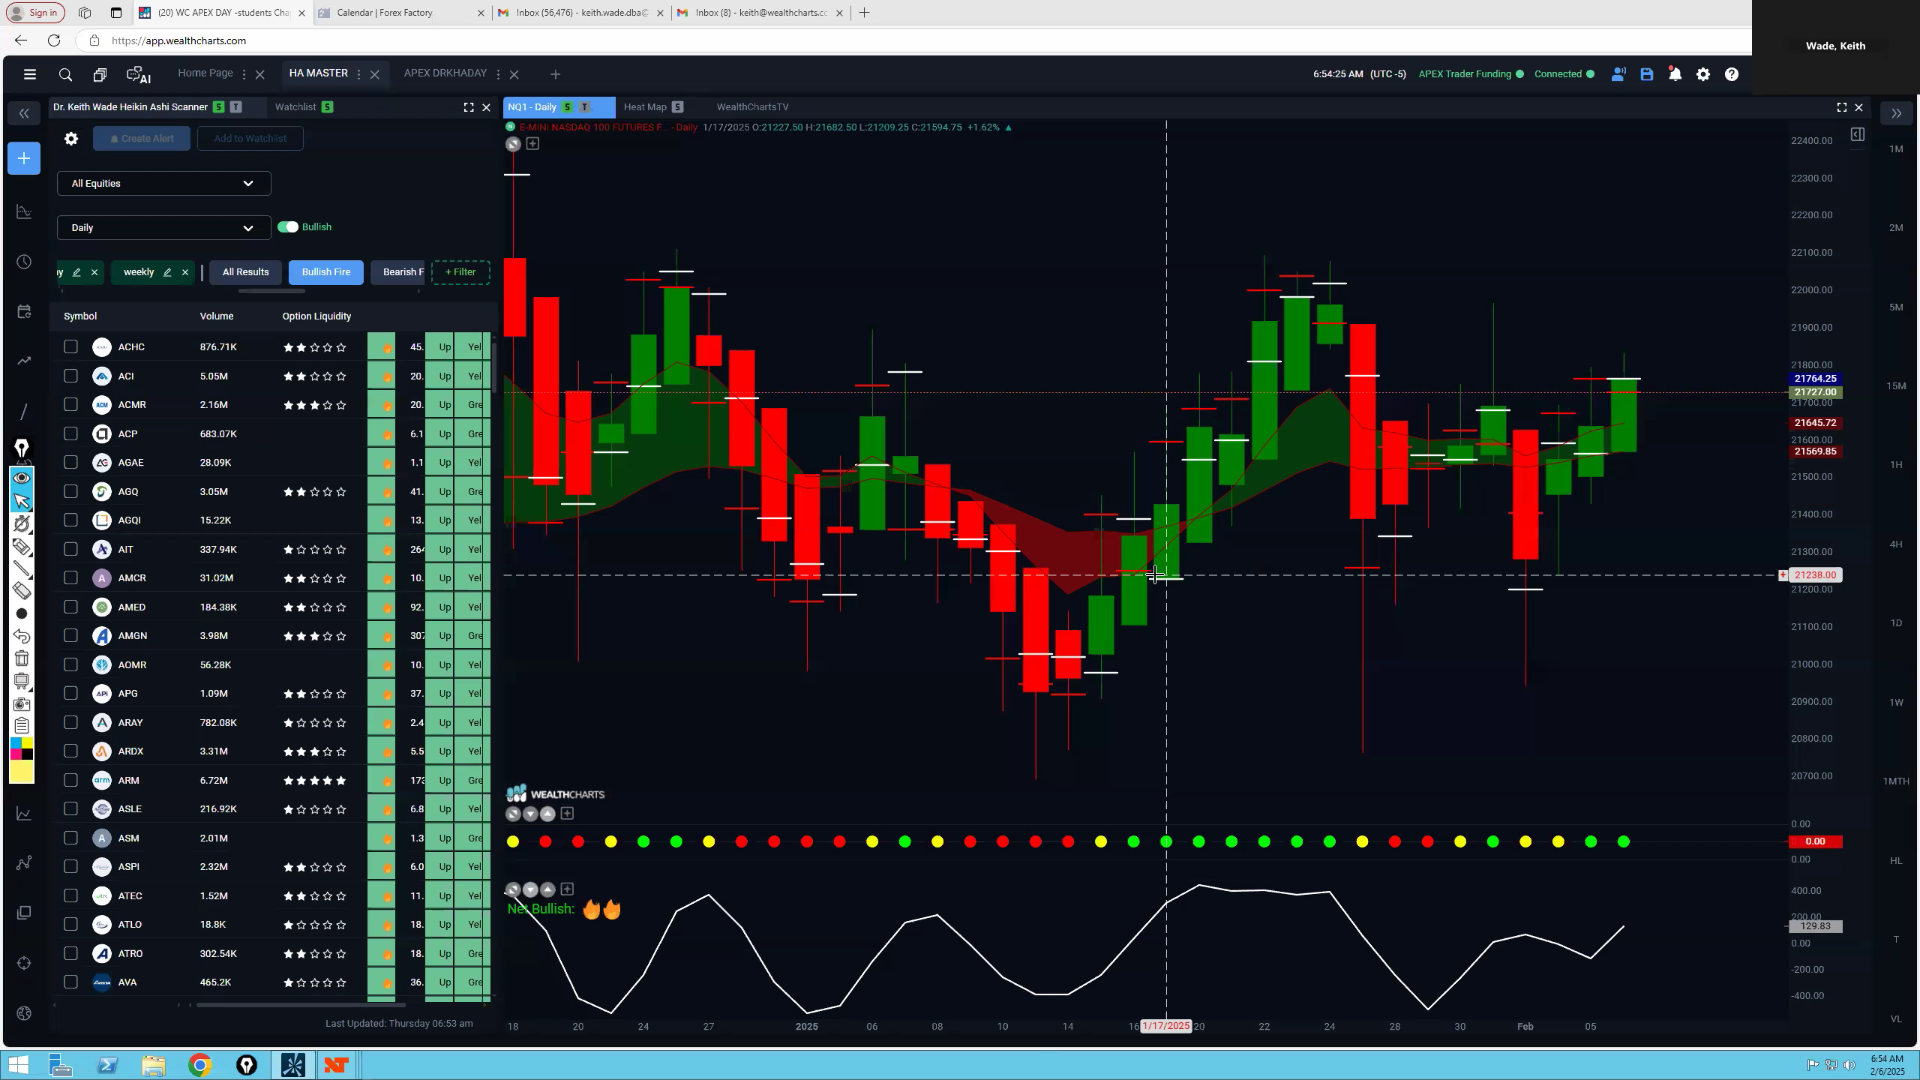Open APEX DRKHADAY tab options menu
Viewport: 1920px width, 1080px height.
pyautogui.click(x=498, y=74)
